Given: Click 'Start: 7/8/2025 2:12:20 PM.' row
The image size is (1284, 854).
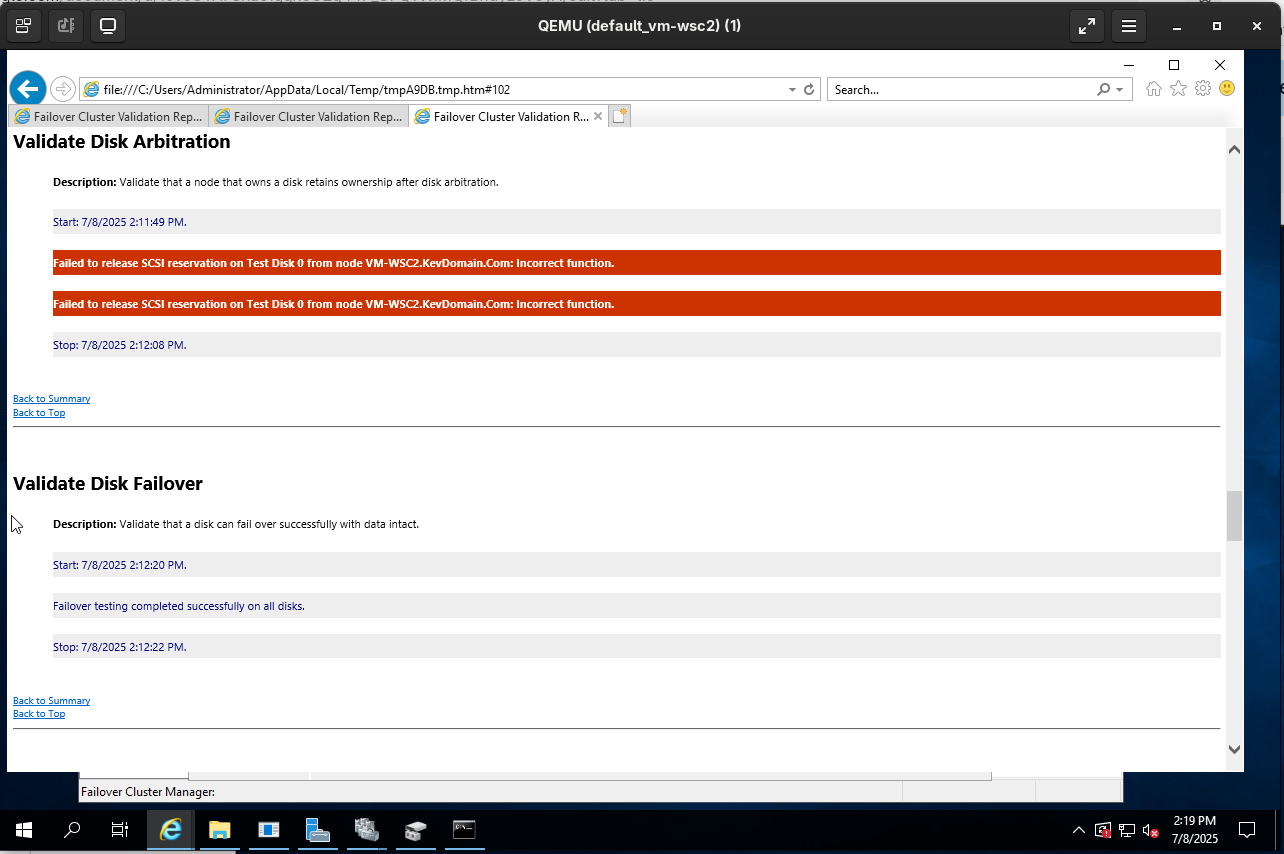Looking at the screenshot, I should [x=637, y=565].
